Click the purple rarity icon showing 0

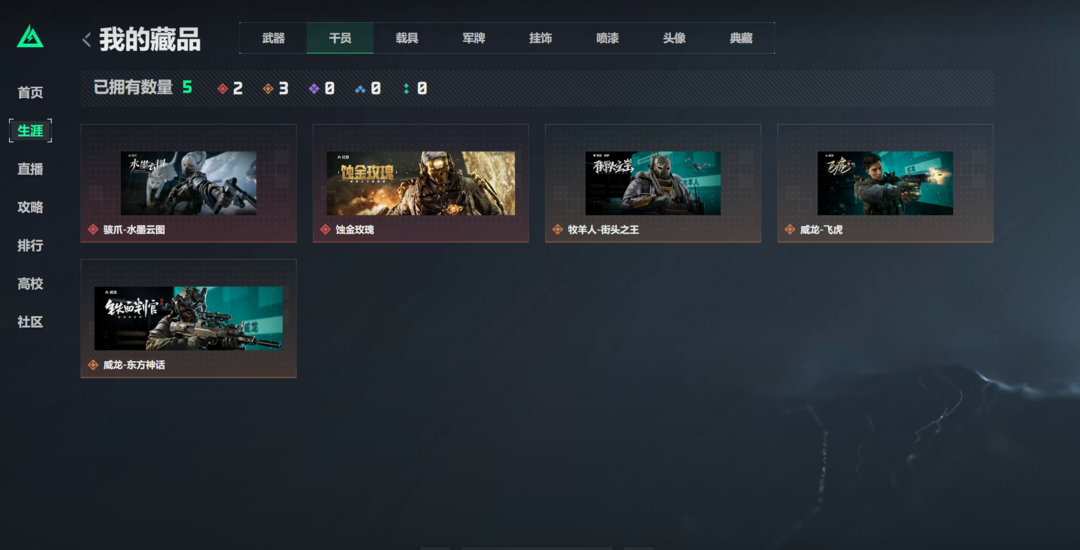314,88
